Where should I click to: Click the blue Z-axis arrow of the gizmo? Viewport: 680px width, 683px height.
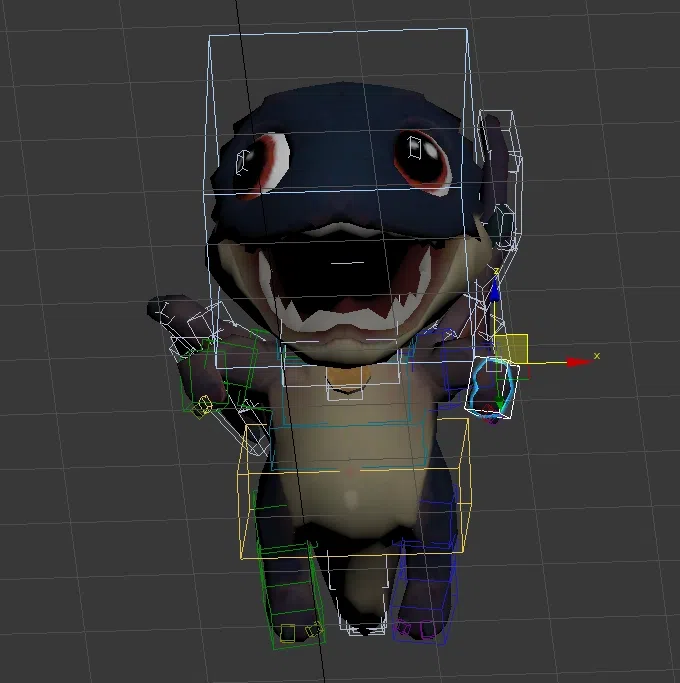click(x=494, y=292)
